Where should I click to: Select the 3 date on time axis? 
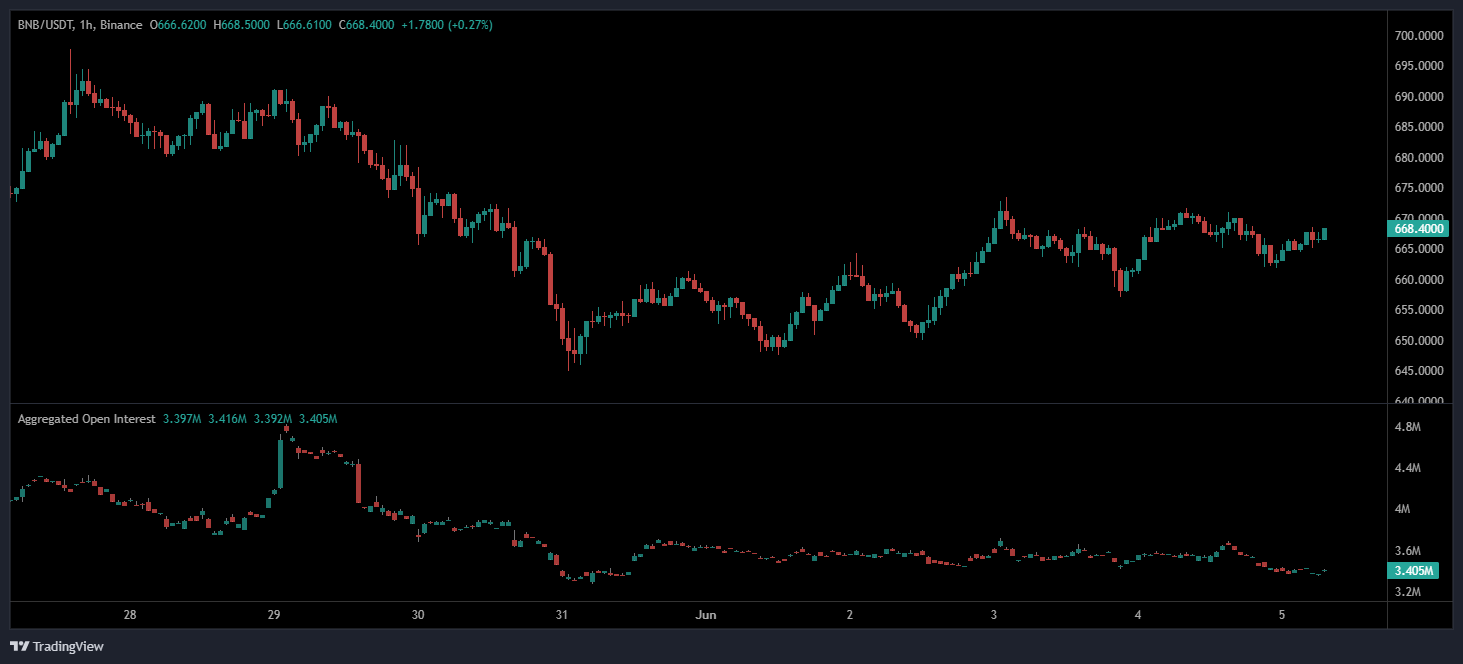994,614
